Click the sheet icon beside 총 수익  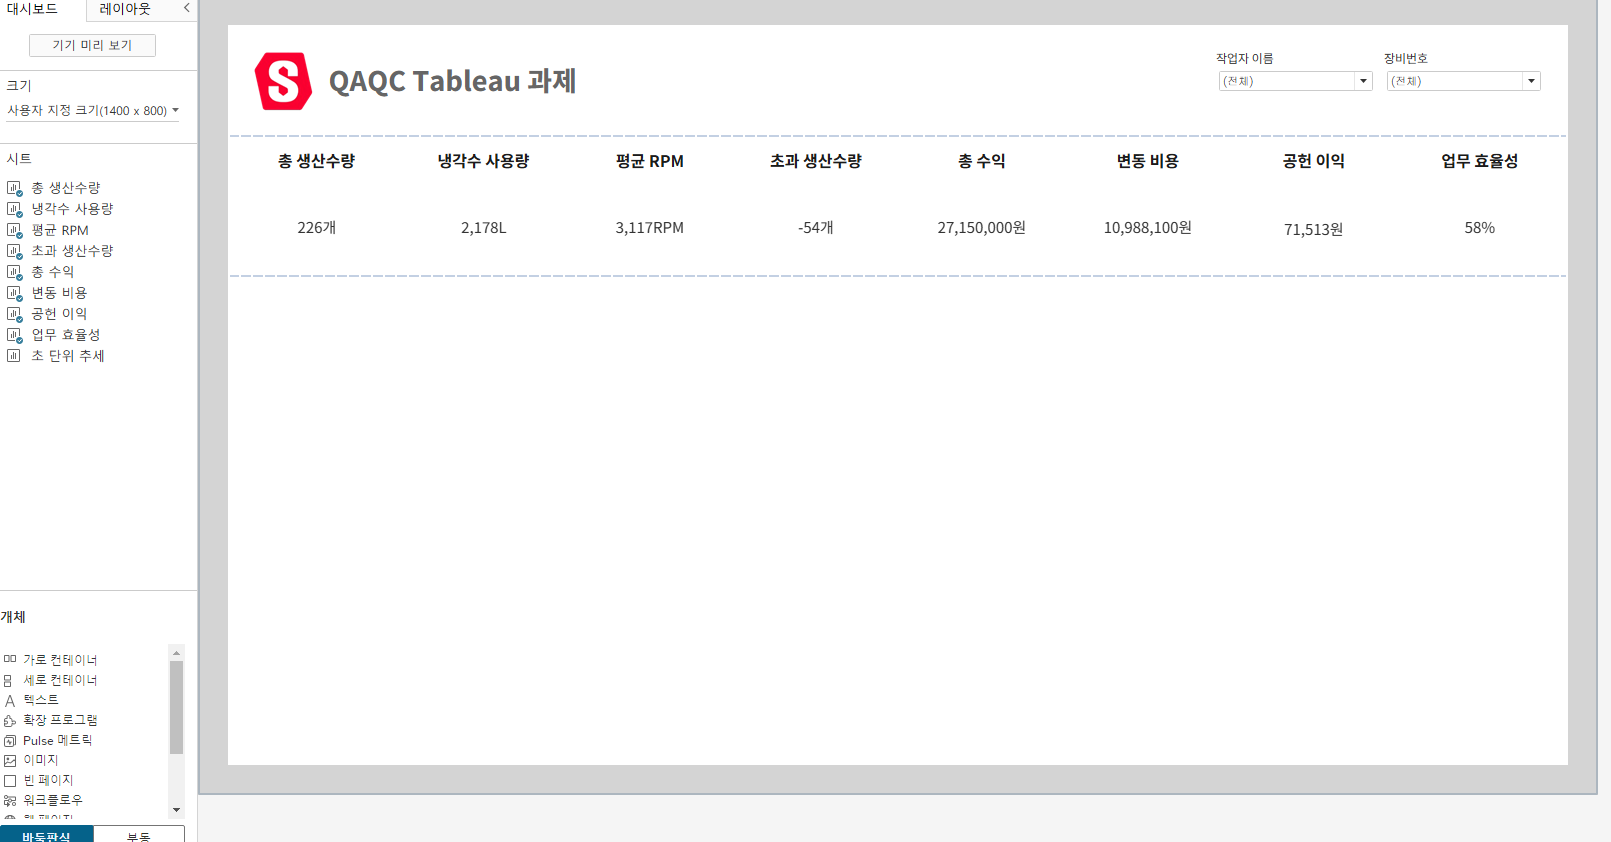[x=14, y=272]
